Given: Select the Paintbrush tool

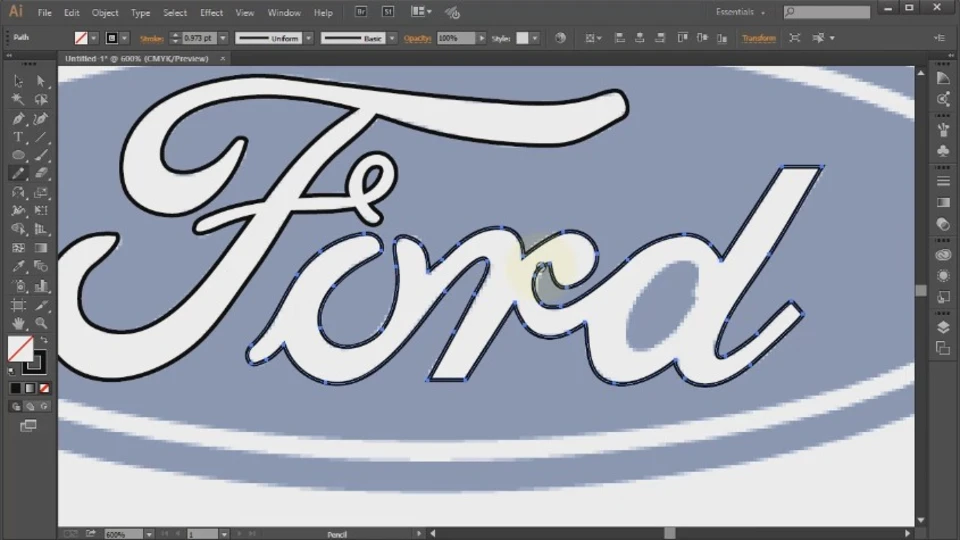Looking at the screenshot, I should tap(41, 155).
